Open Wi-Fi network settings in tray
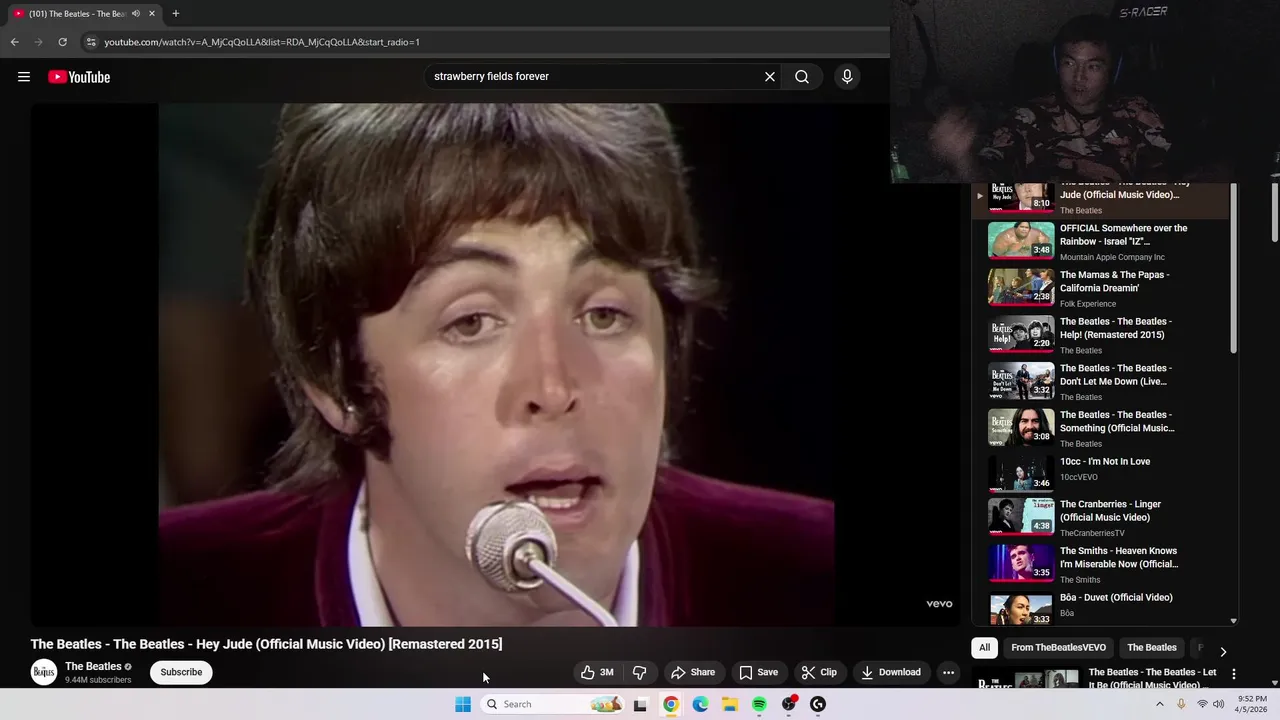This screenshot has width=1280, height=720. 1202,704
